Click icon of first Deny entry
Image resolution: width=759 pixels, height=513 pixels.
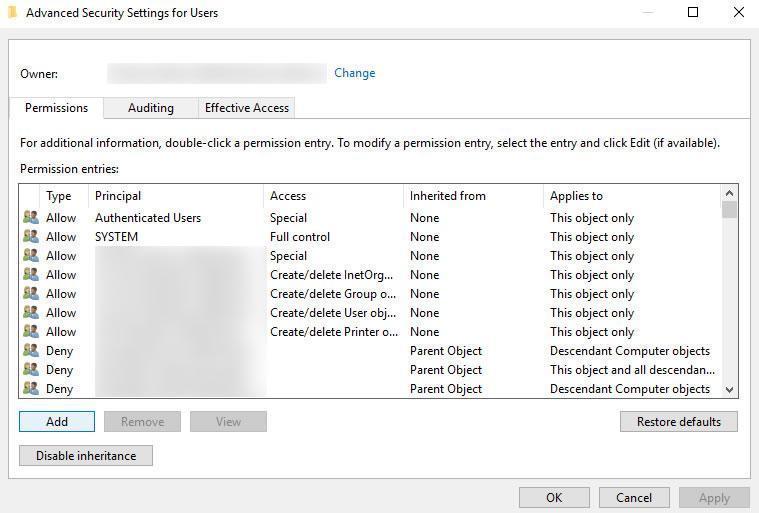pos(30,351)
